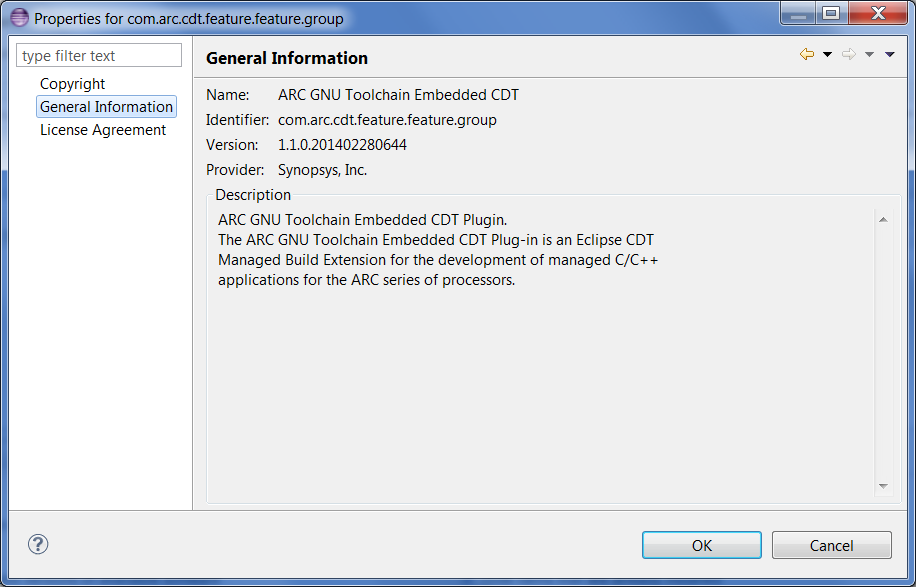Select Copyright in the left tree
This screenshot has width=916, height=587.
coord(72,84)
